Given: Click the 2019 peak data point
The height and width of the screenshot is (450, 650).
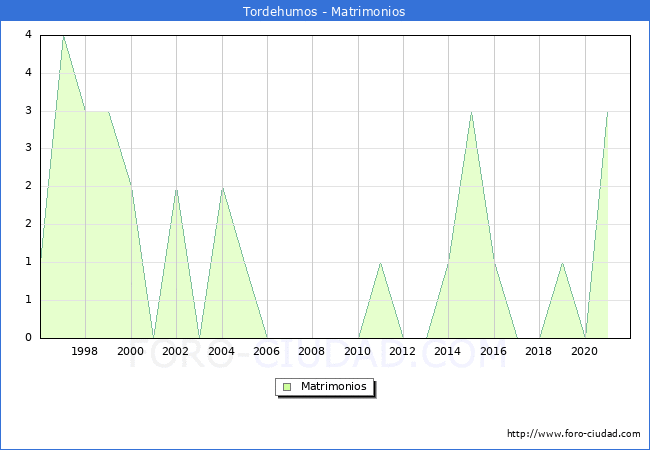Looking at the screenshot, I should 562,263.
